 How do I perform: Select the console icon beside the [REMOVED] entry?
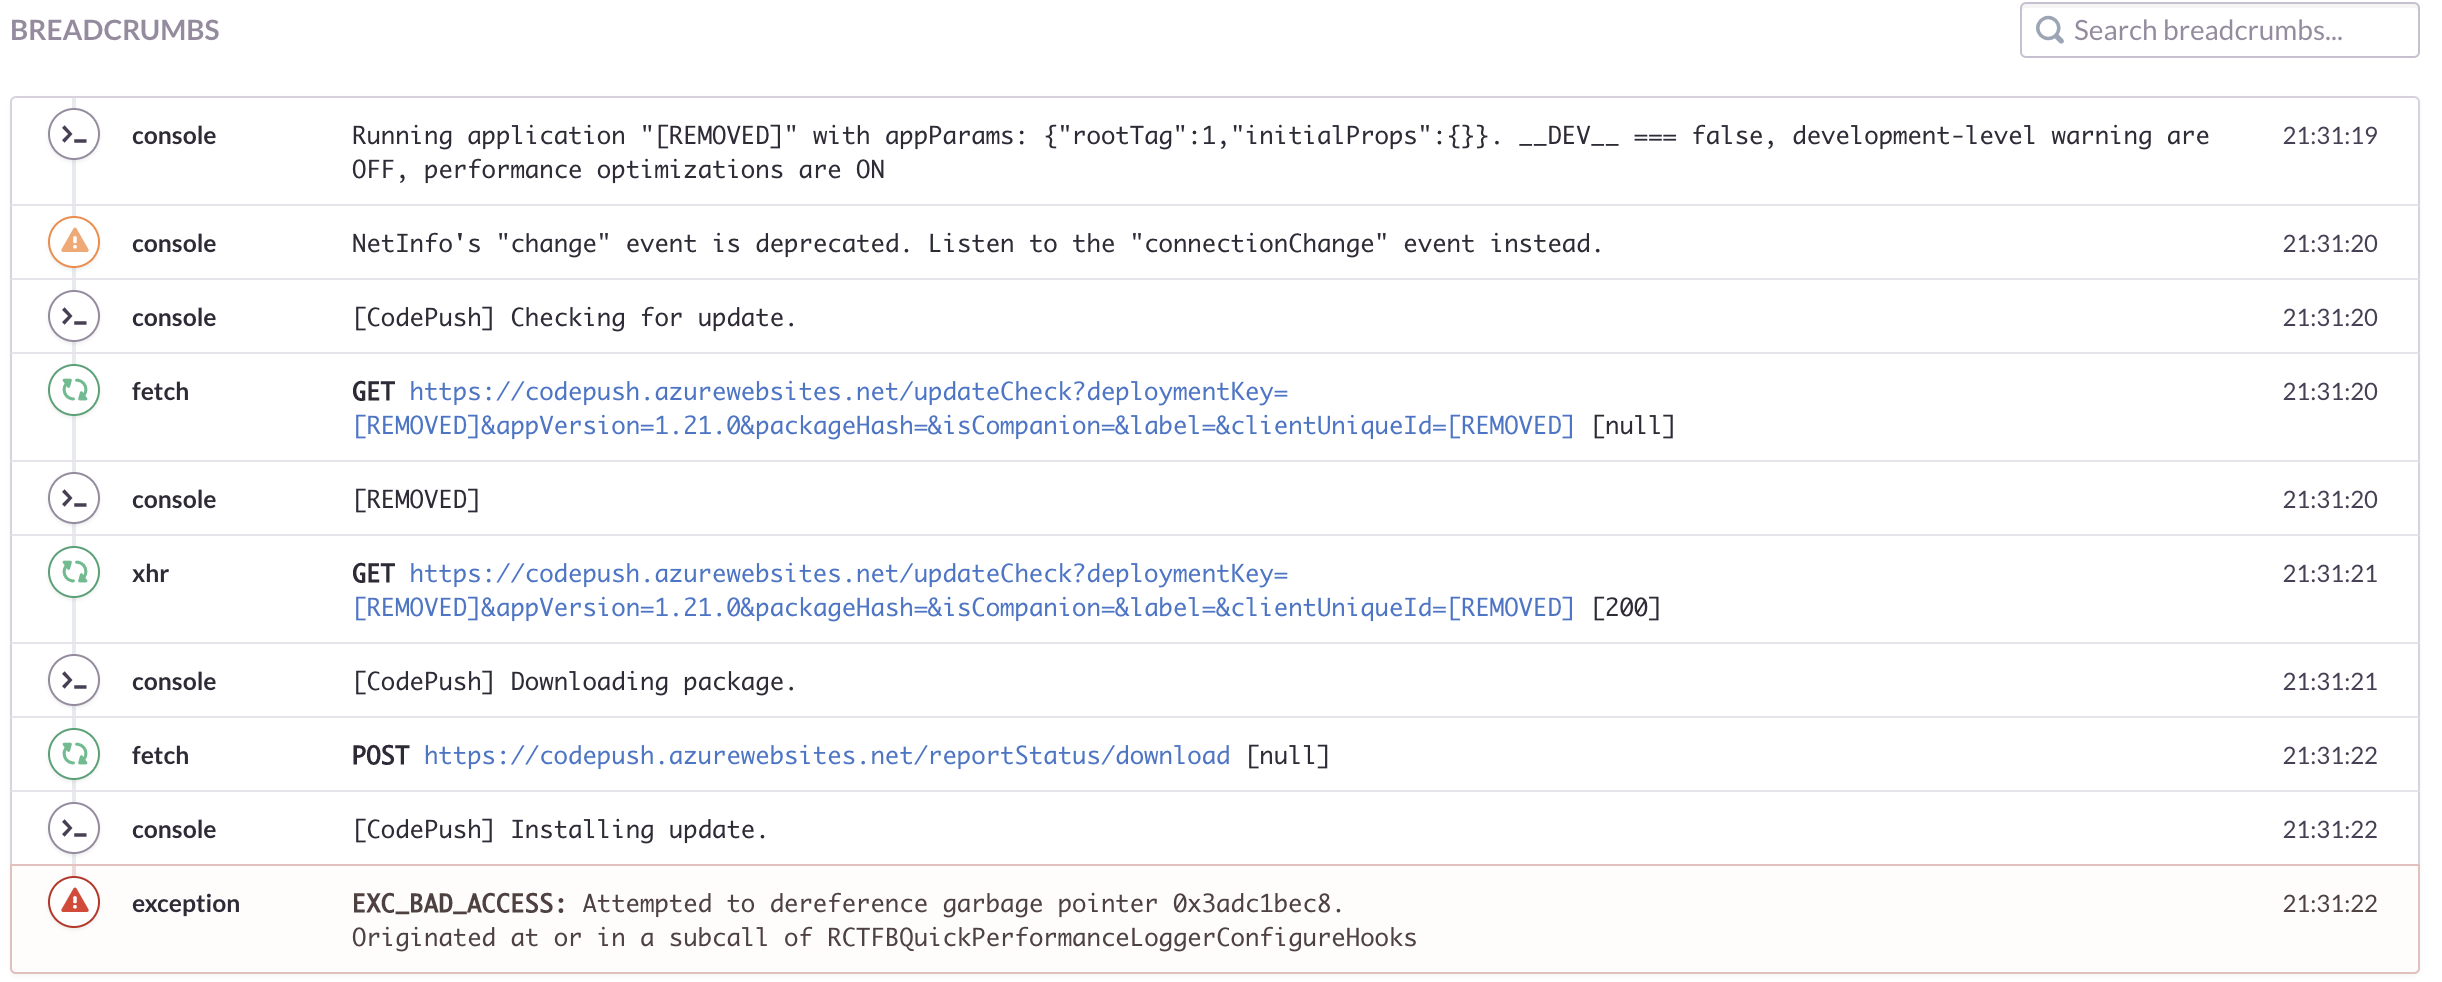(73, 498)
